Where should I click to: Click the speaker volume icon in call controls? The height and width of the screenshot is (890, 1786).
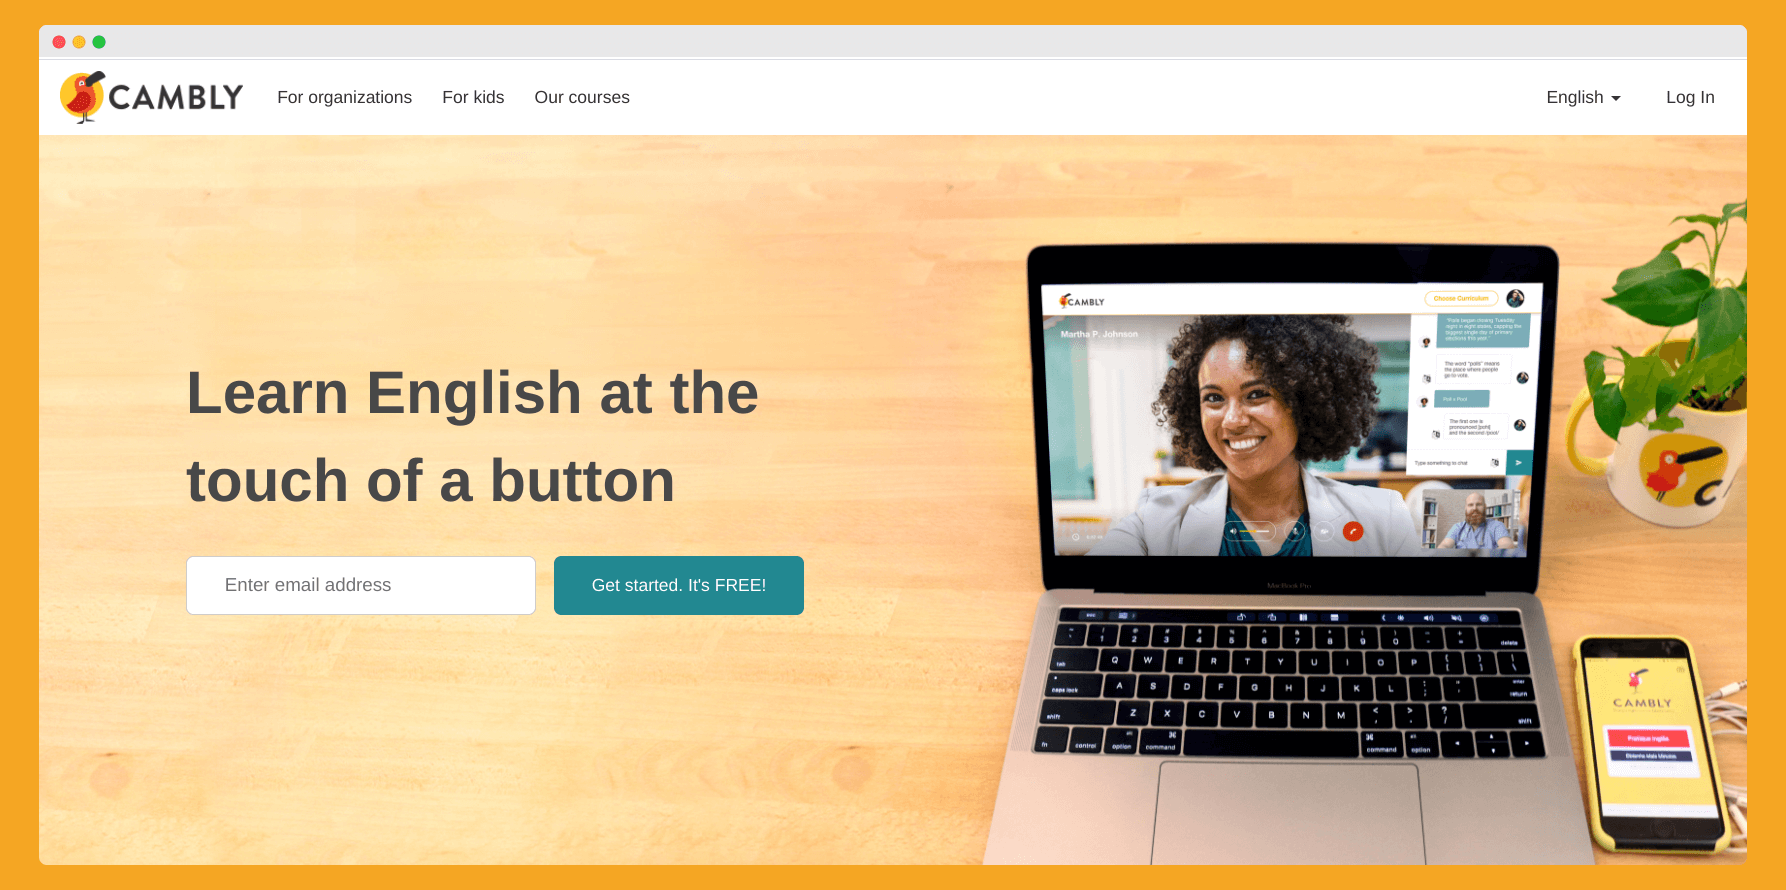(1233, 531)
